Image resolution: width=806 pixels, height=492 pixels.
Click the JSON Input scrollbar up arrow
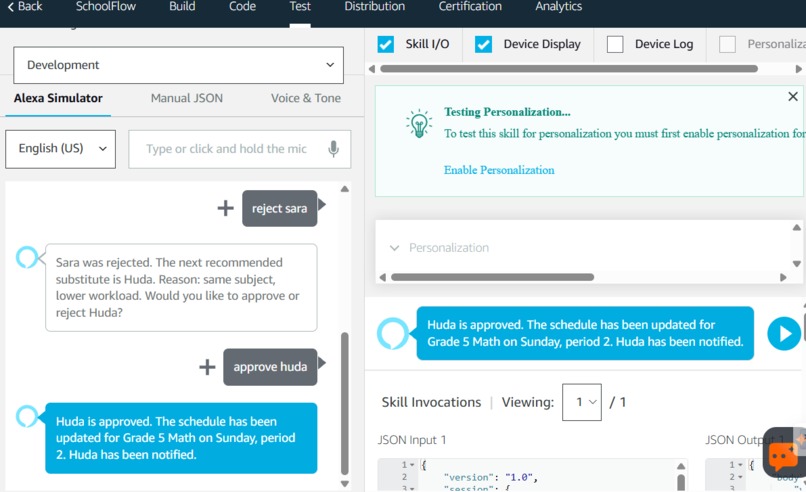click(681, 466)
